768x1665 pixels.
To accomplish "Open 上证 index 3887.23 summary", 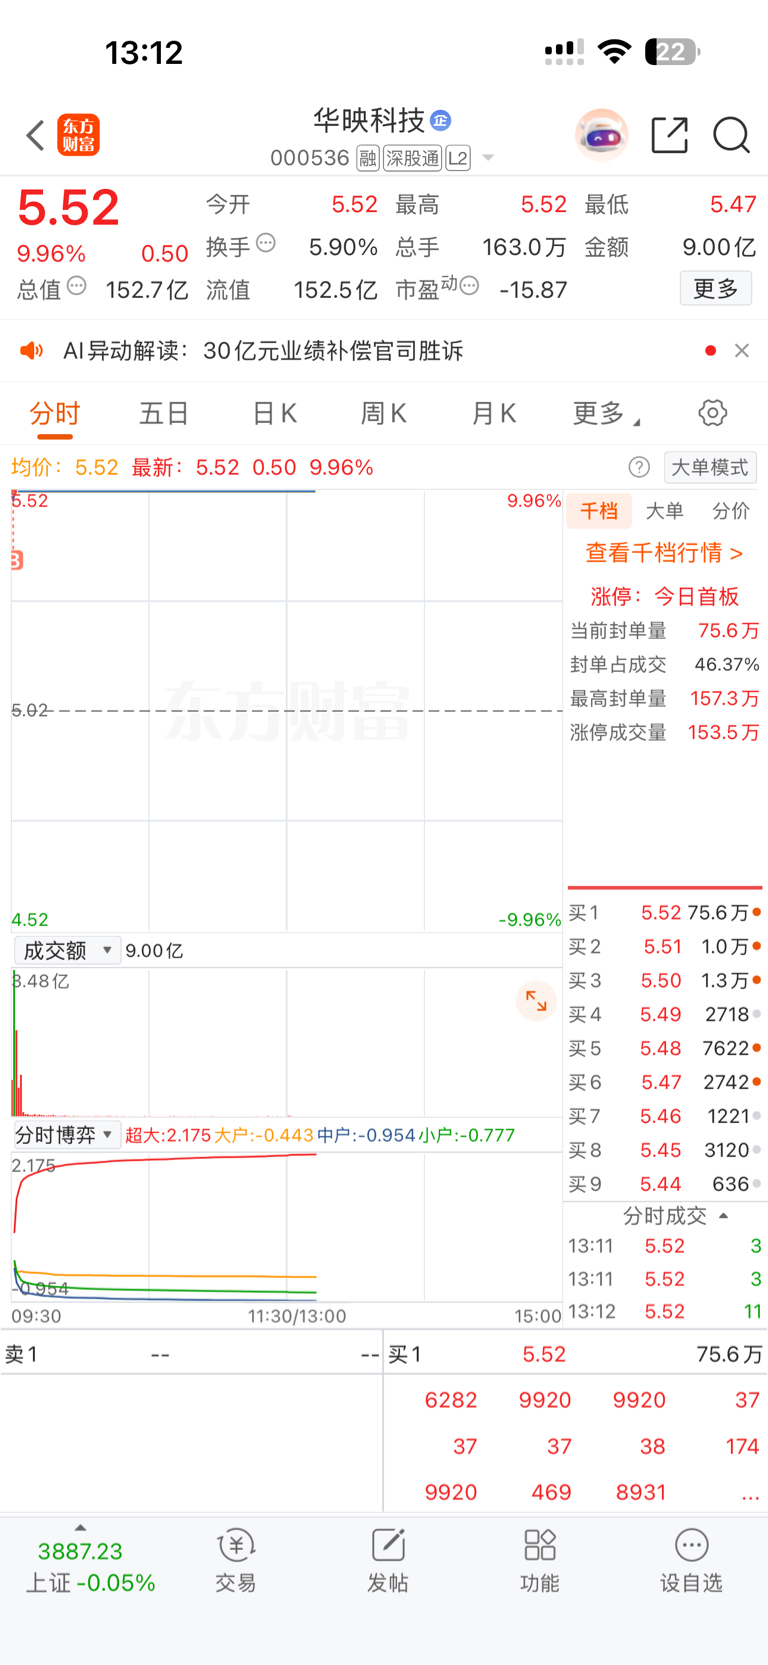I will (90, 1567).
